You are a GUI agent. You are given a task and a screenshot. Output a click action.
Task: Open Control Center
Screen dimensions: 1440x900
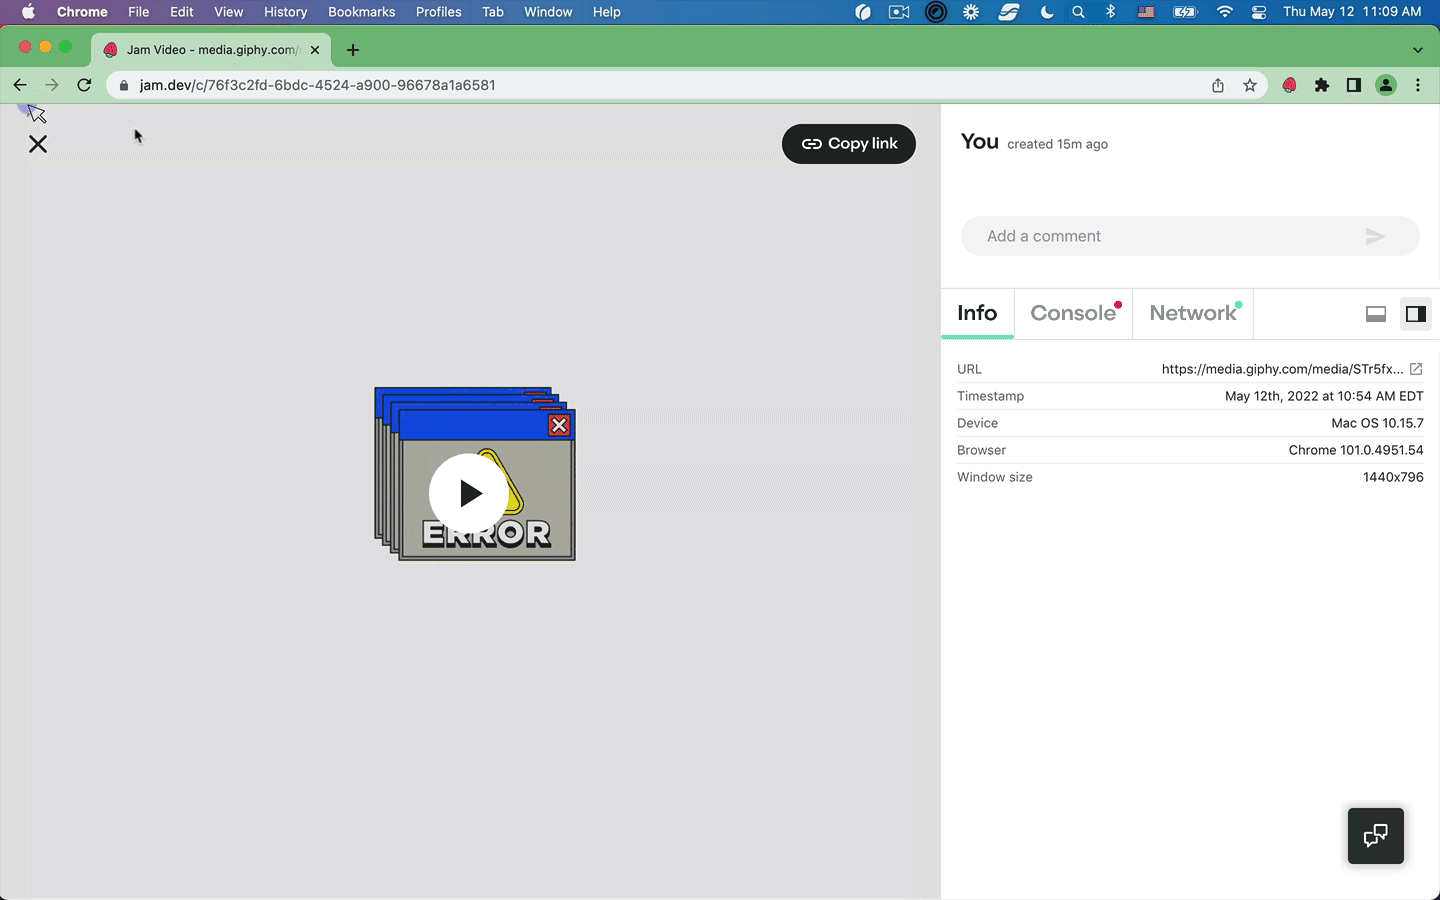(1259, 12)
